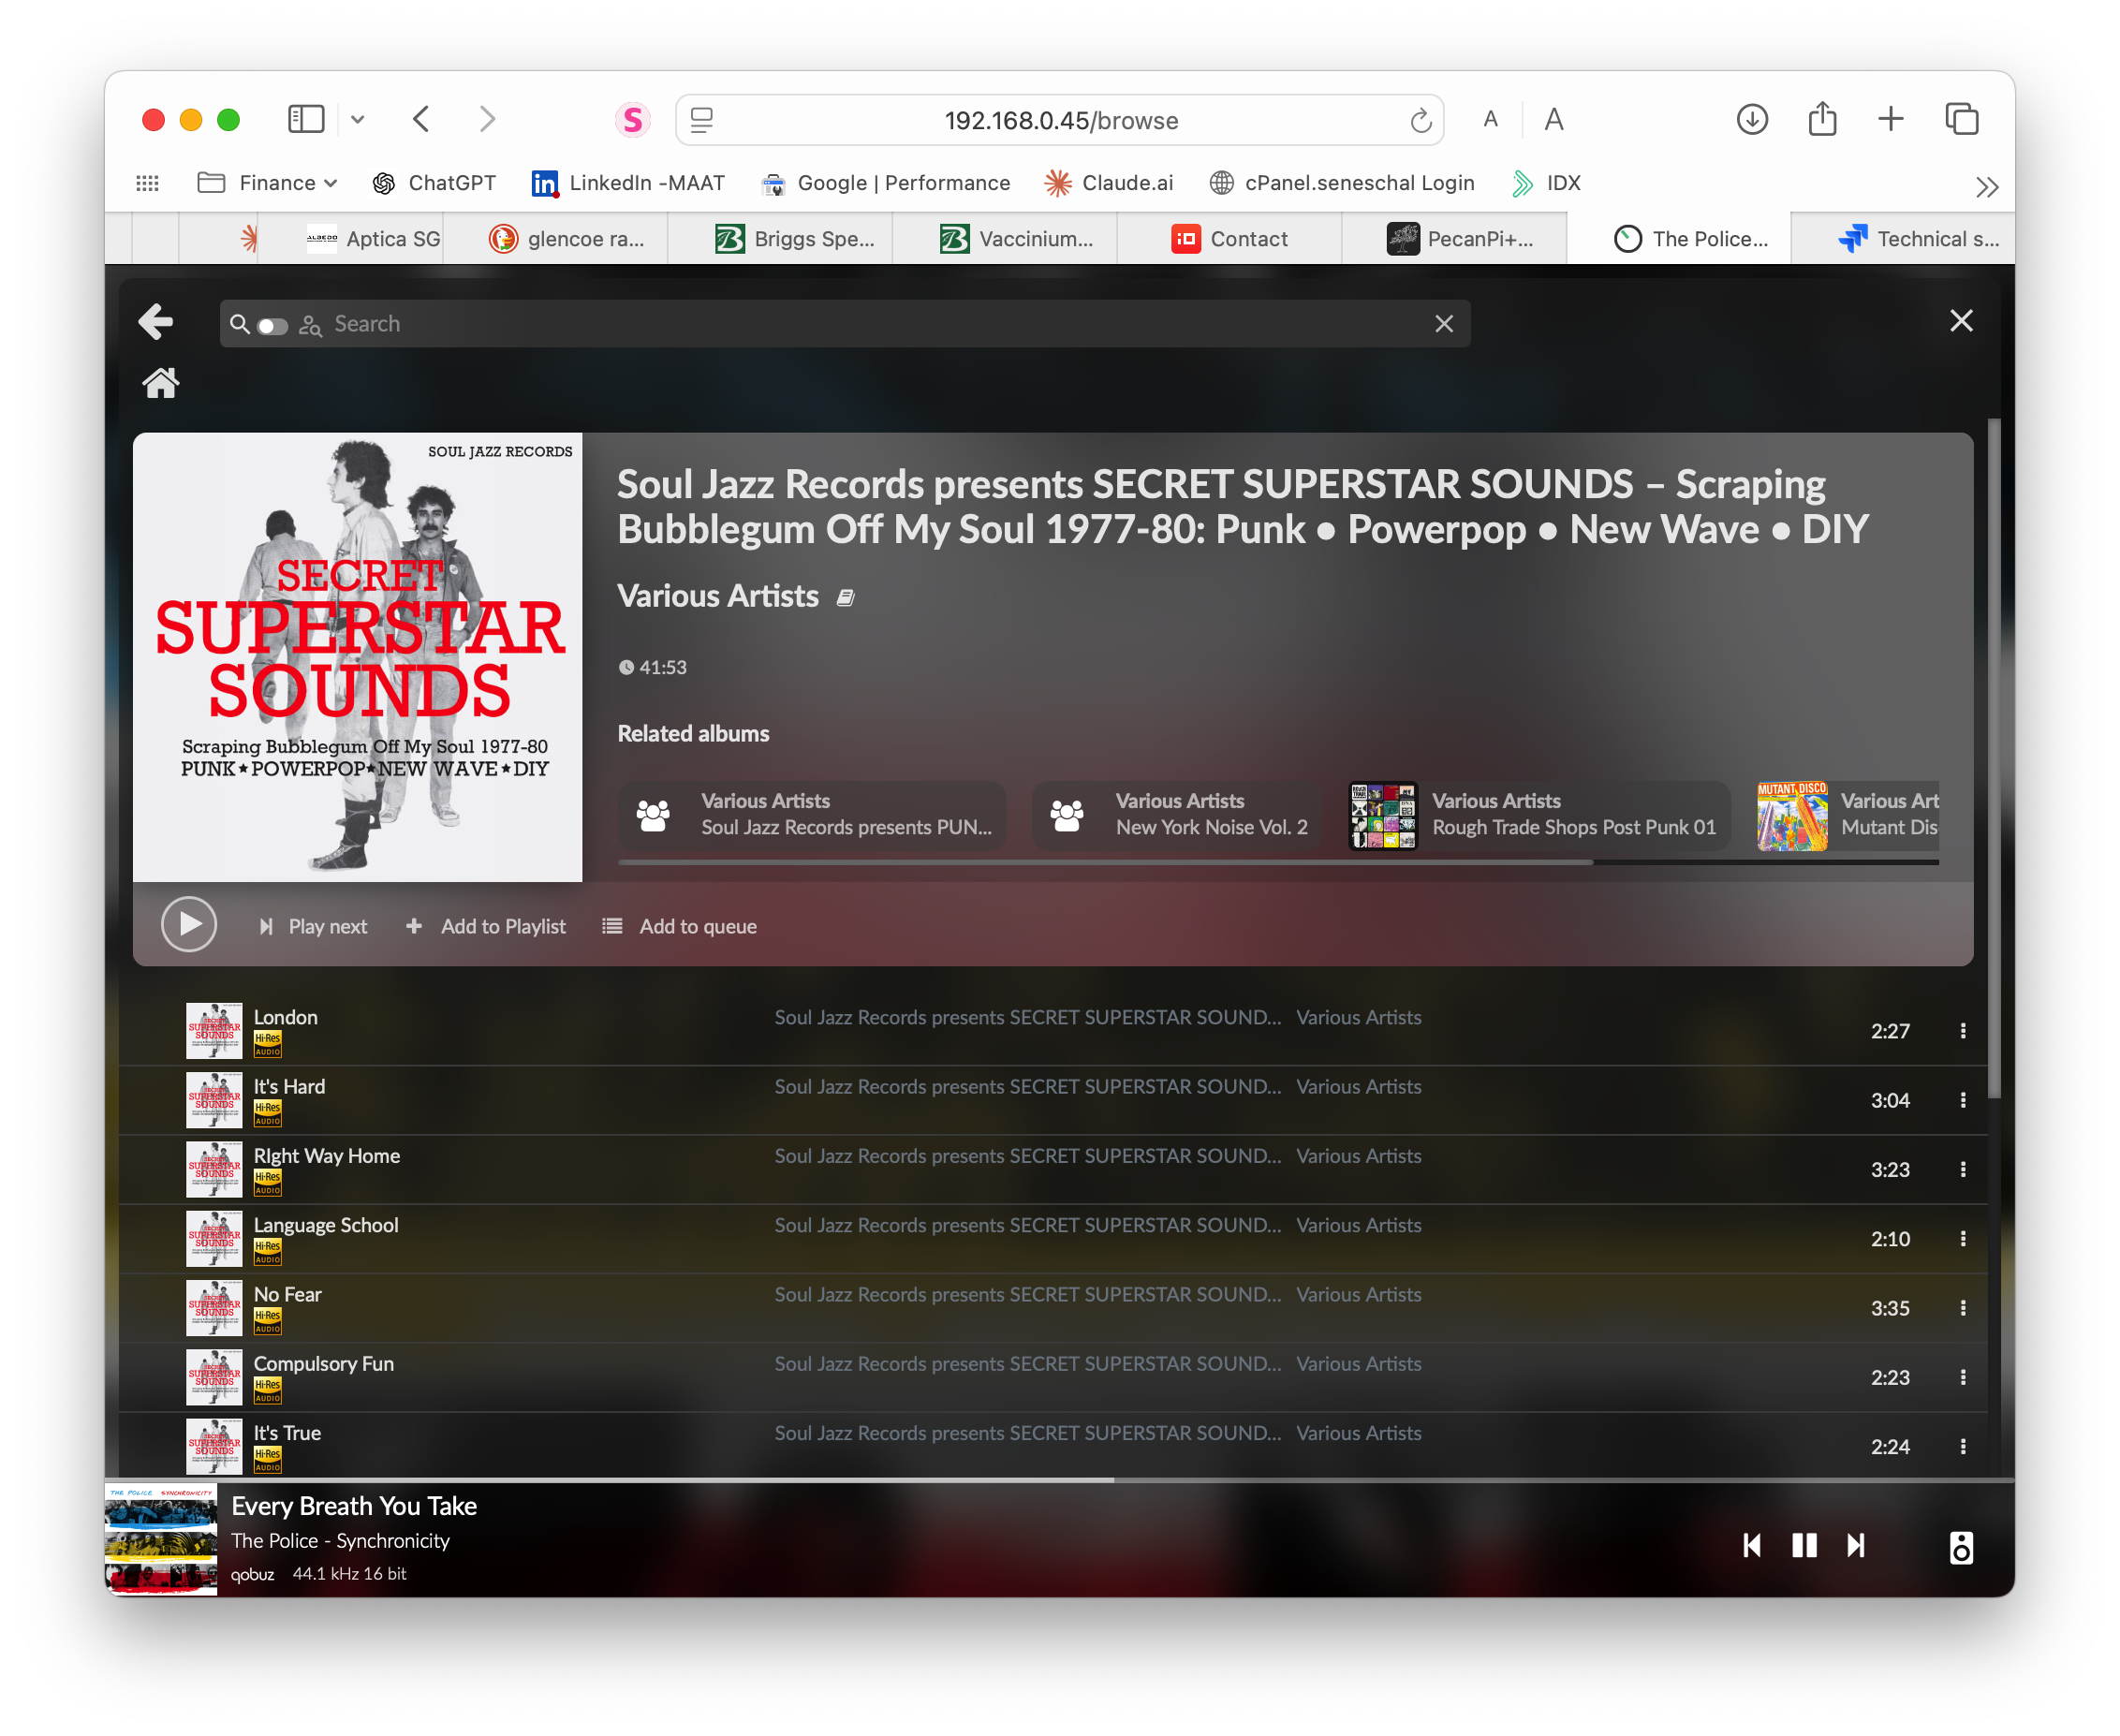Decrease text size with small A

(x=1490, y=120)
